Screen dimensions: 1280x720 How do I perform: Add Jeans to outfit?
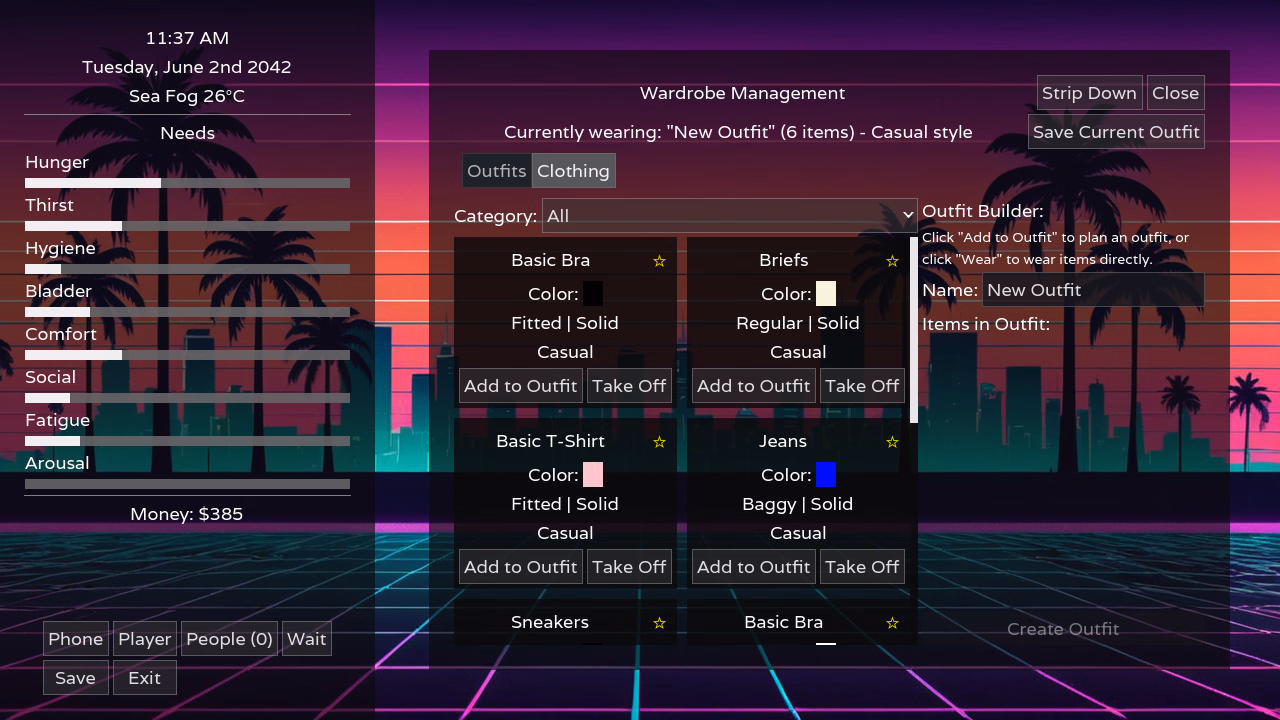(754, 567)
